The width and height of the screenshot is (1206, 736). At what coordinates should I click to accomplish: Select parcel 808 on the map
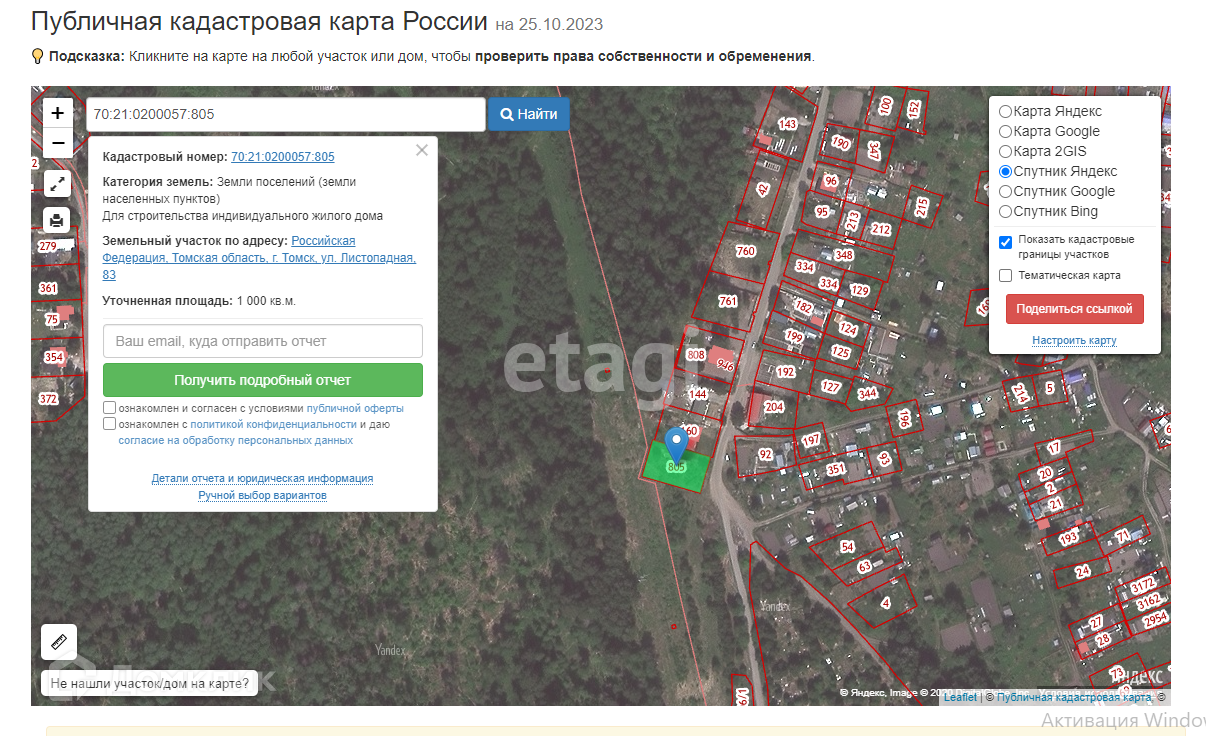click(696, 354)
